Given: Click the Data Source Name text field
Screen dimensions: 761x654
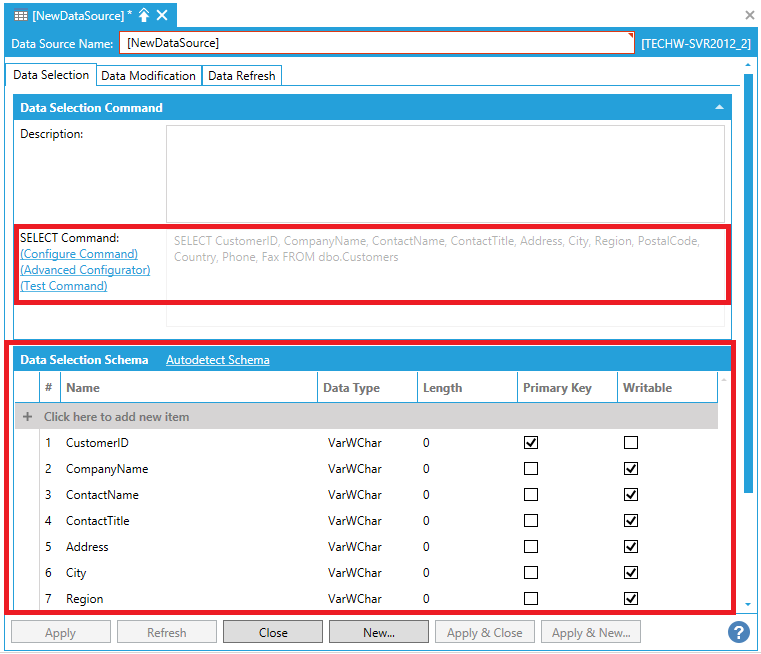Looking at the screenshot, I should [x=376, y=43].
